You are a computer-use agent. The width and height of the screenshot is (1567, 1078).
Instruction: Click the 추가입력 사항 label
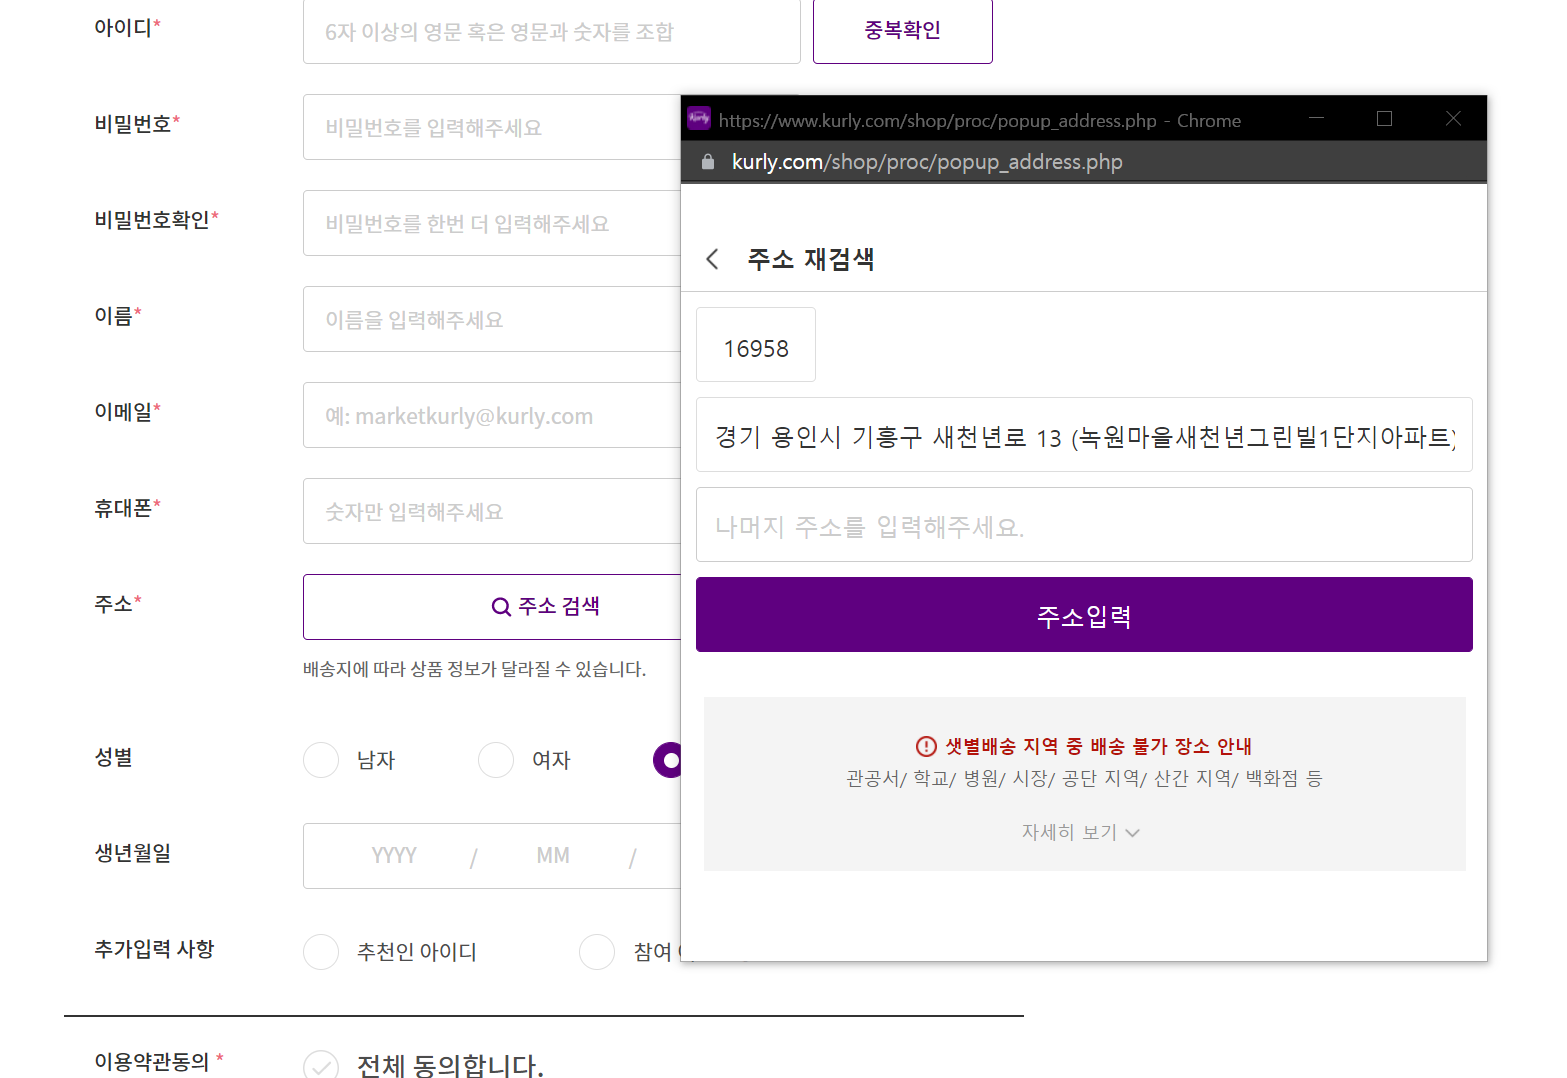click(154, 949)
